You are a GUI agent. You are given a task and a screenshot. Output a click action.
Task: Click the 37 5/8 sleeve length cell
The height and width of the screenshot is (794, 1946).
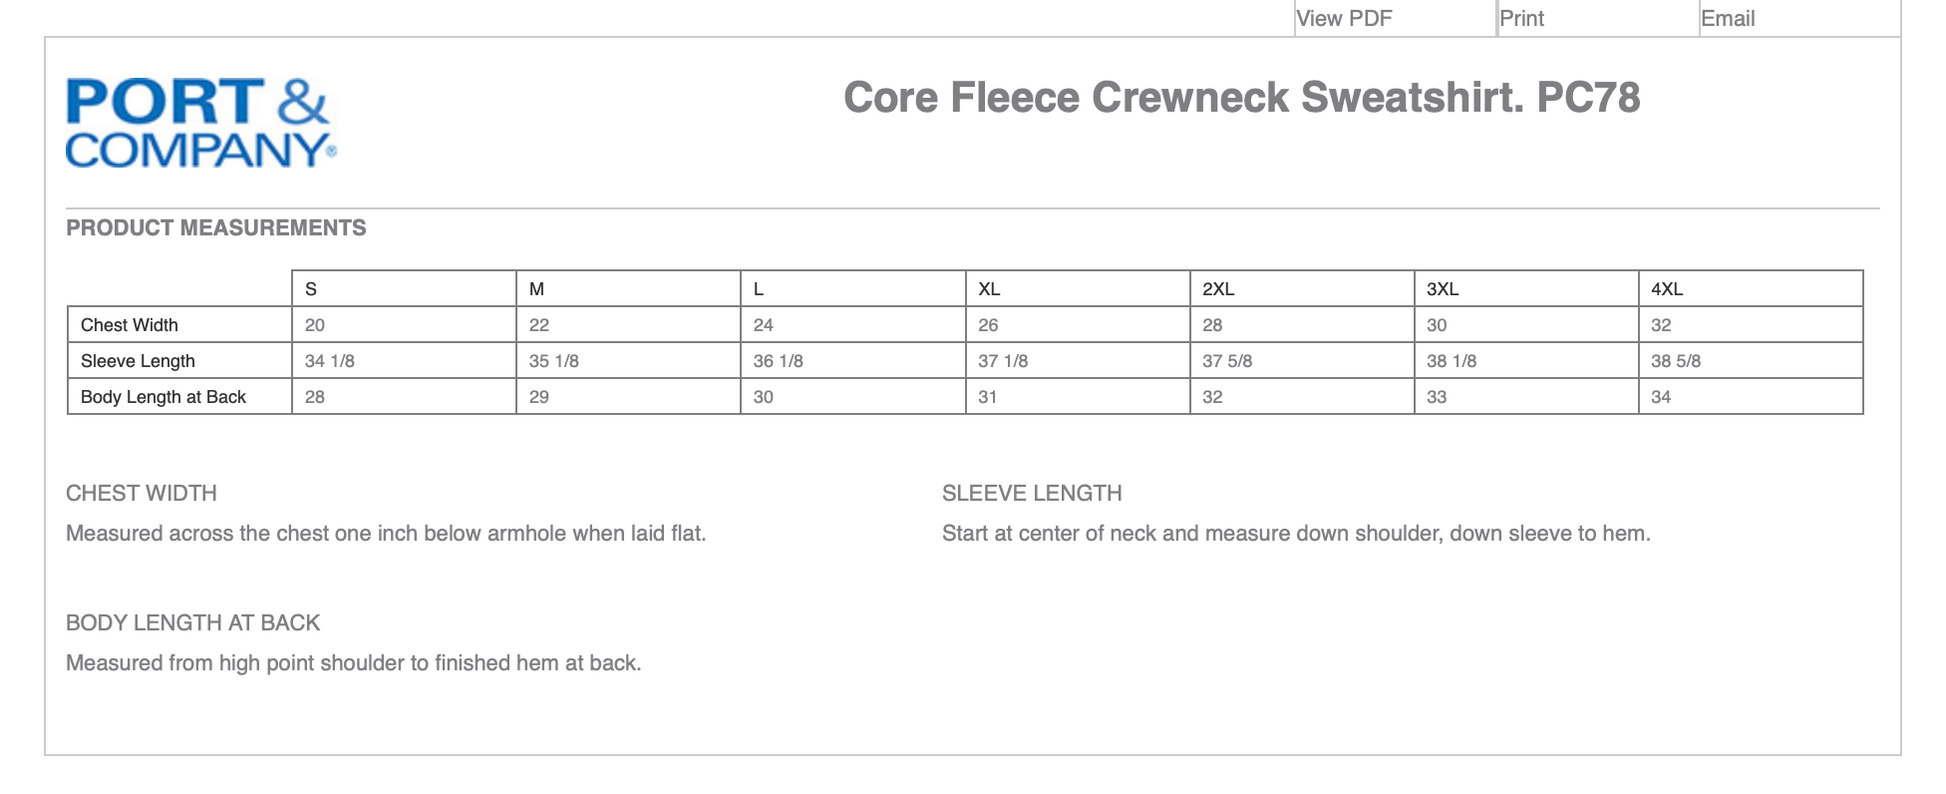(x=1227, y=361)
